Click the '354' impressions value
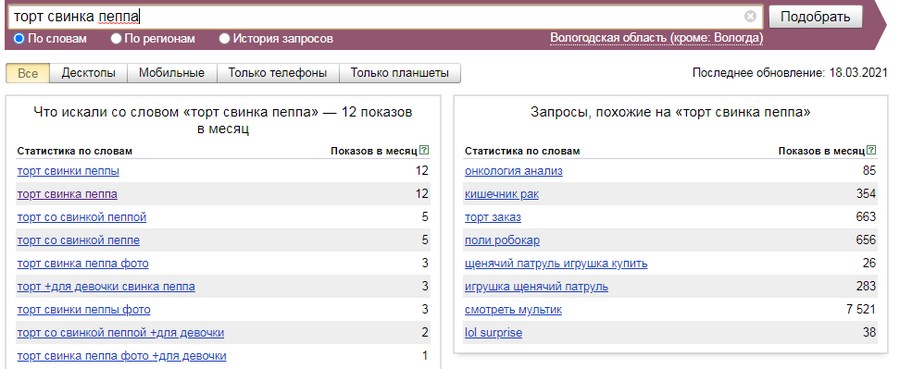Screen dimensions: 900x369 coord(866,194)
